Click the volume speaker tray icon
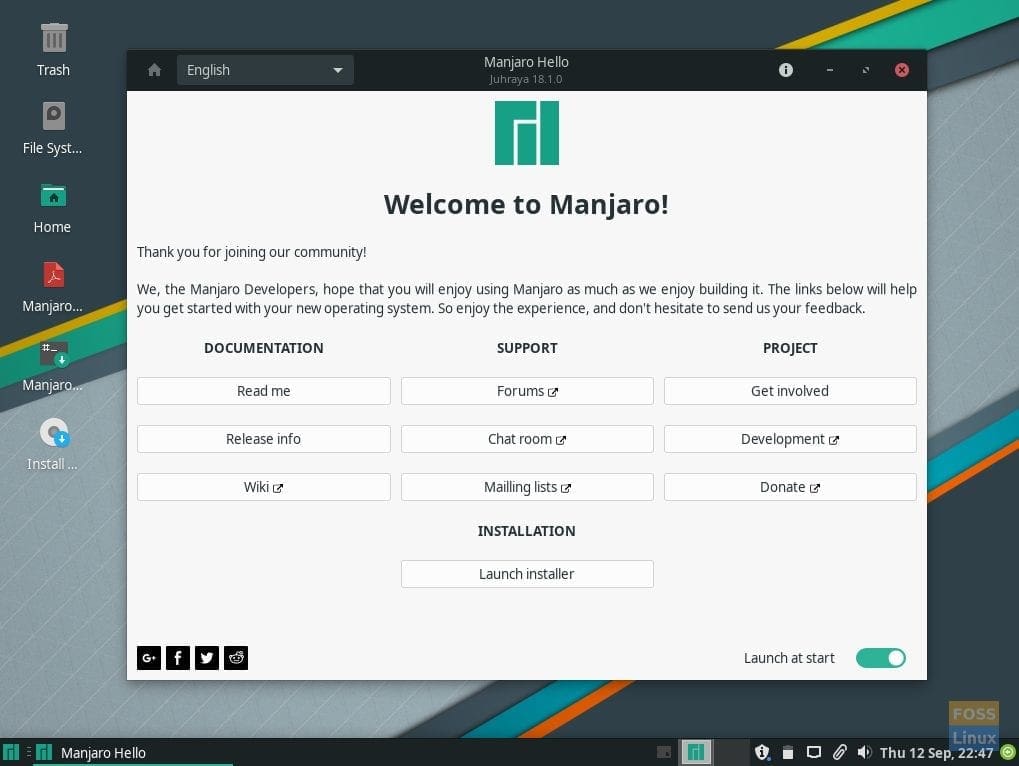 point(864,752)
